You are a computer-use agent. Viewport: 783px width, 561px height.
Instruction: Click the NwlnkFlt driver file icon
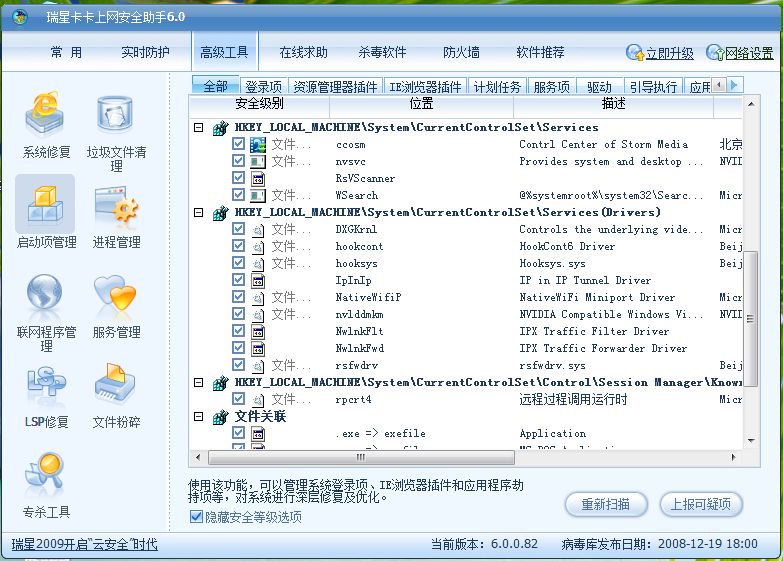point(258,332)
